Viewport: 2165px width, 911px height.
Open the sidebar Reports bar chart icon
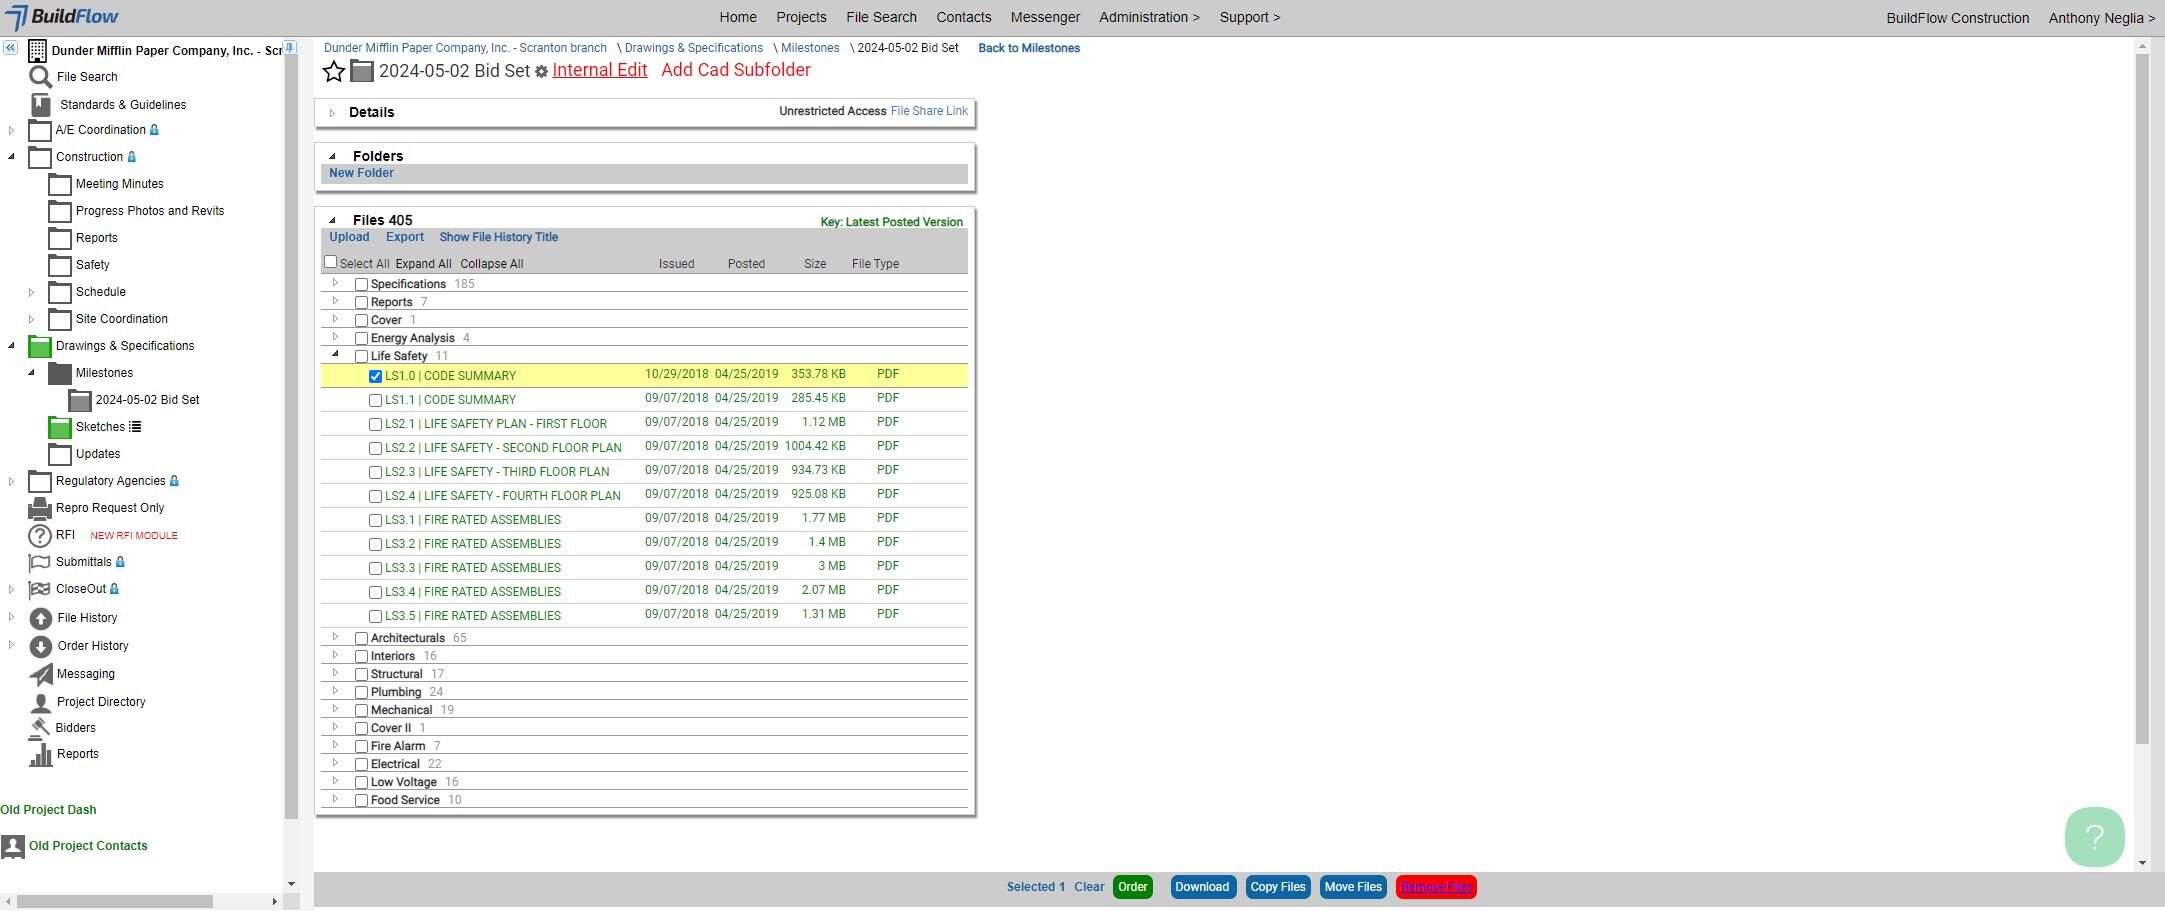point(41,754)
